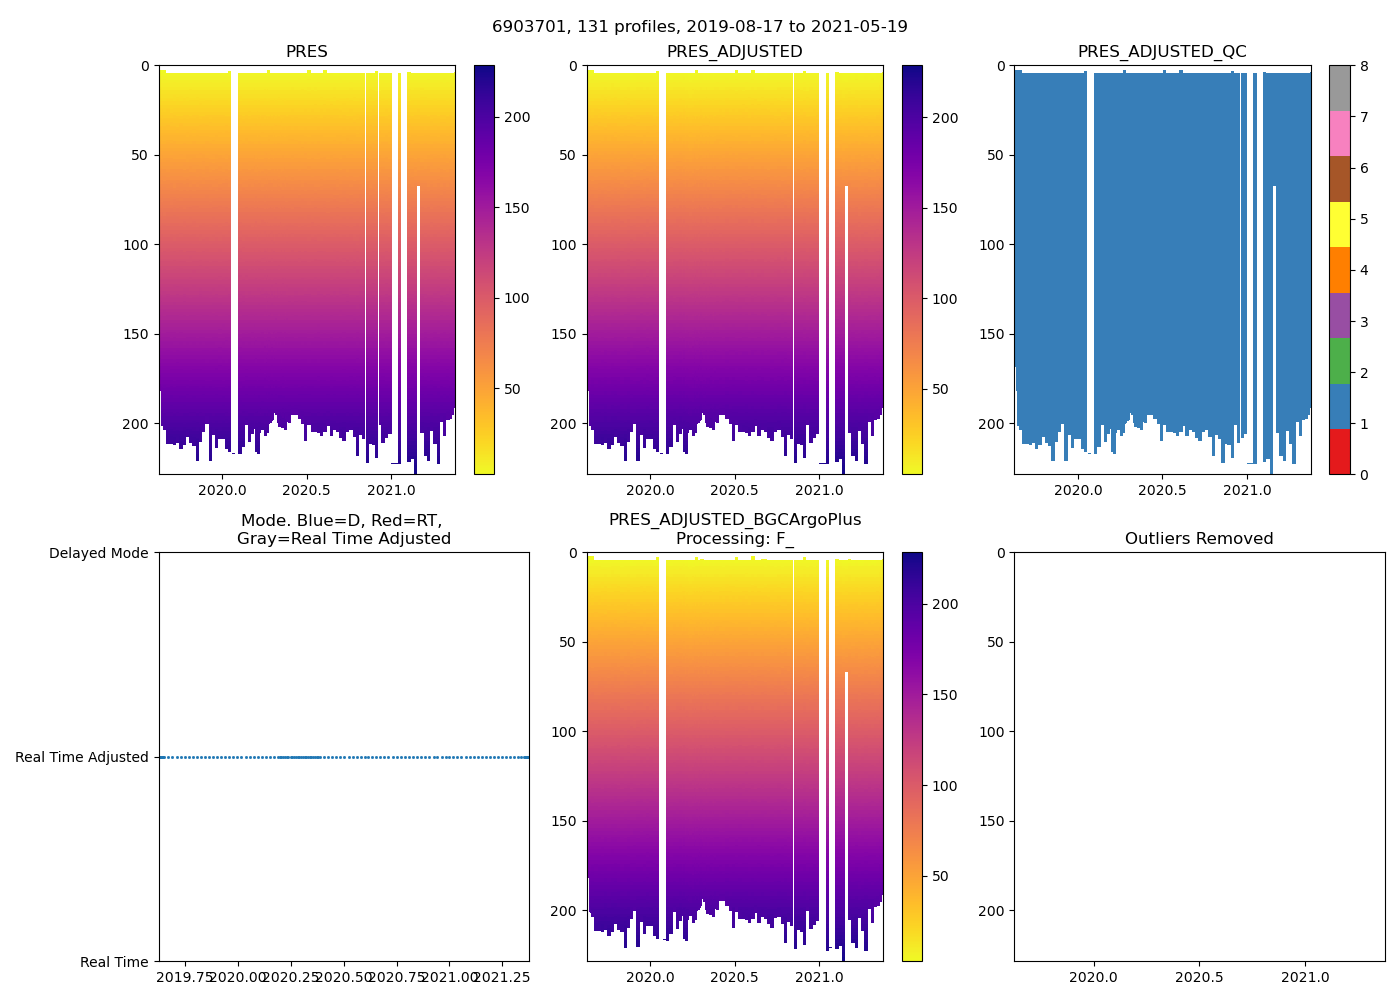Click the green QC flag 2 swatch
The image size is (1400, 1000).
pos(1339,361)
